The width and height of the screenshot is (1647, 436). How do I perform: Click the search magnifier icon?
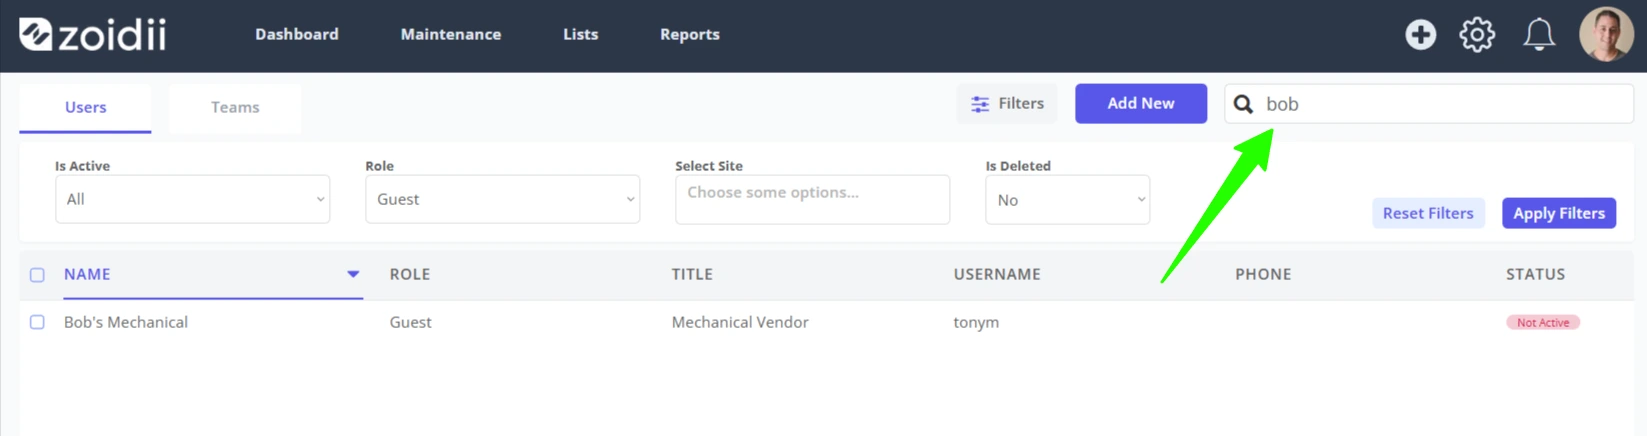[1243, 104]
